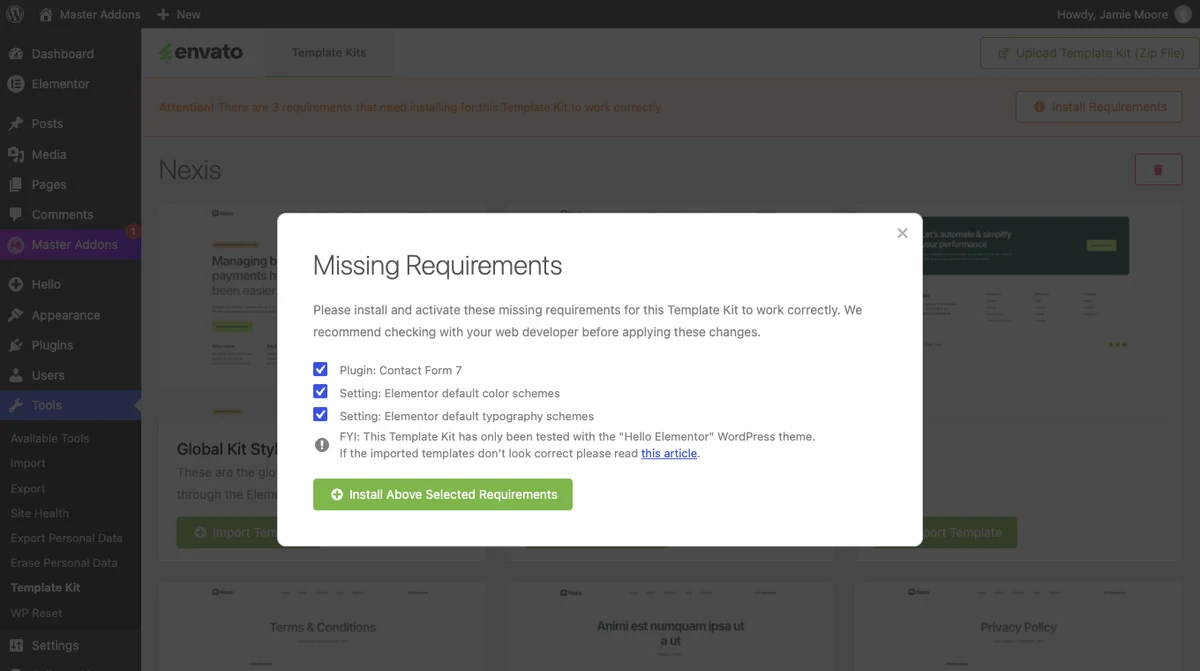Open the Master Addons site home icon
Viewport: 1200px width, 671px height.
(46, 14)
